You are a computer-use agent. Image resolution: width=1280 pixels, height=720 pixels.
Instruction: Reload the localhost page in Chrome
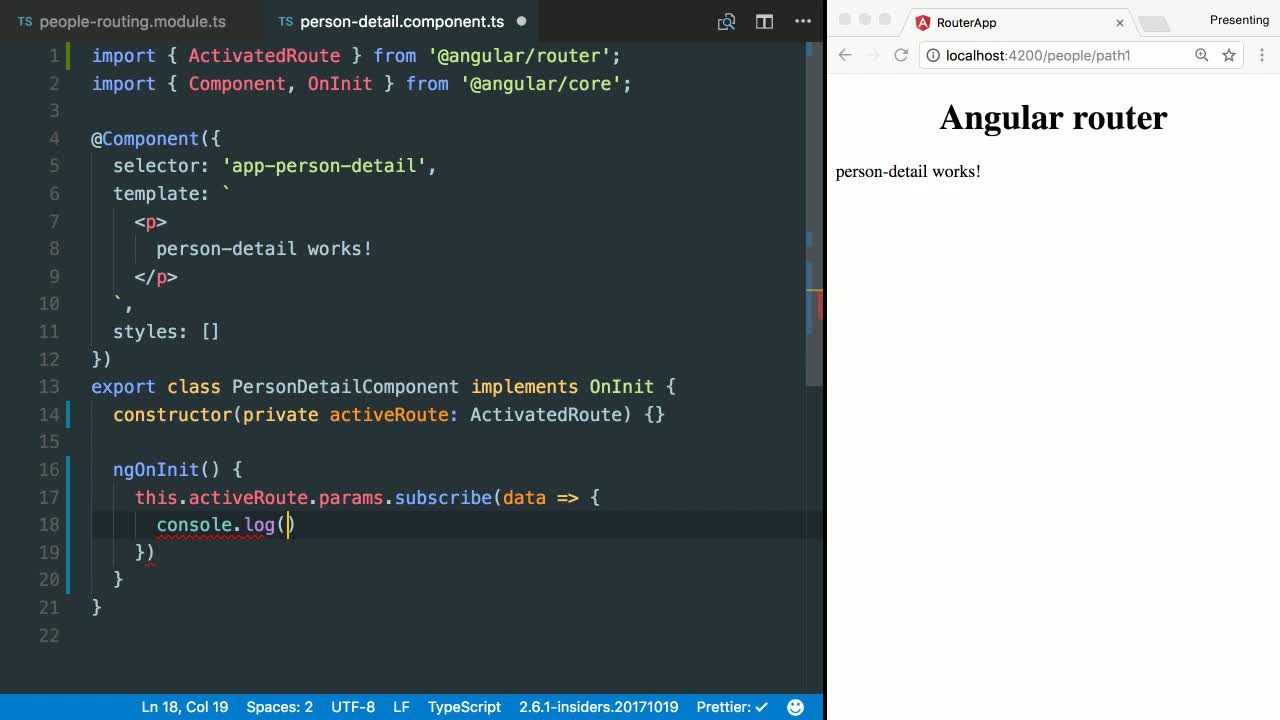(902, 55)
